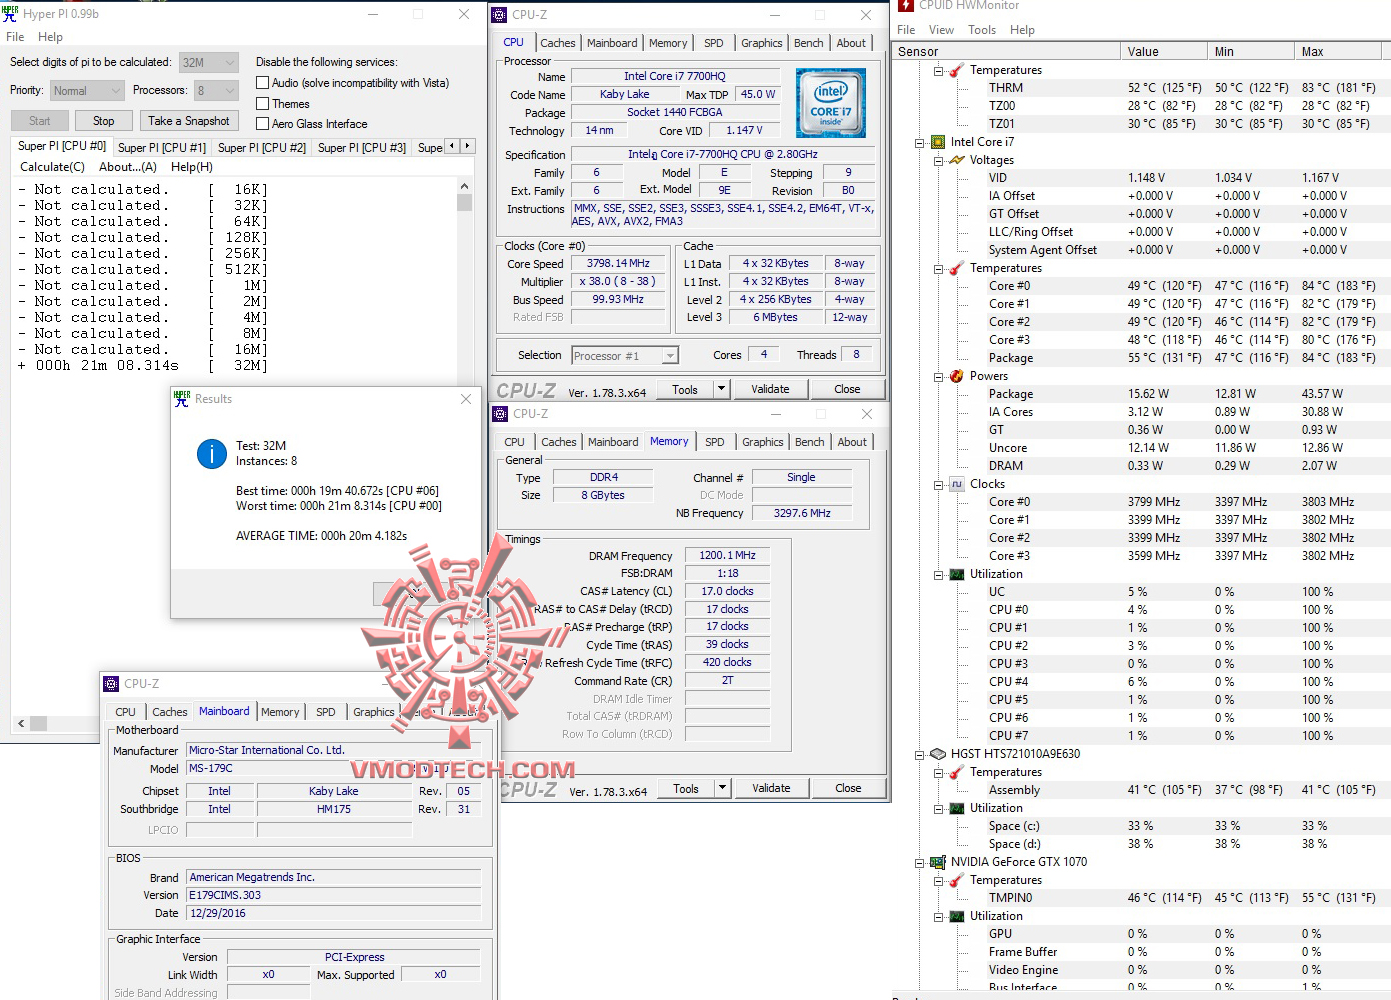
Task: Click the thermometer icon under NVIDIA GeForce
Action: coord(957,880)
